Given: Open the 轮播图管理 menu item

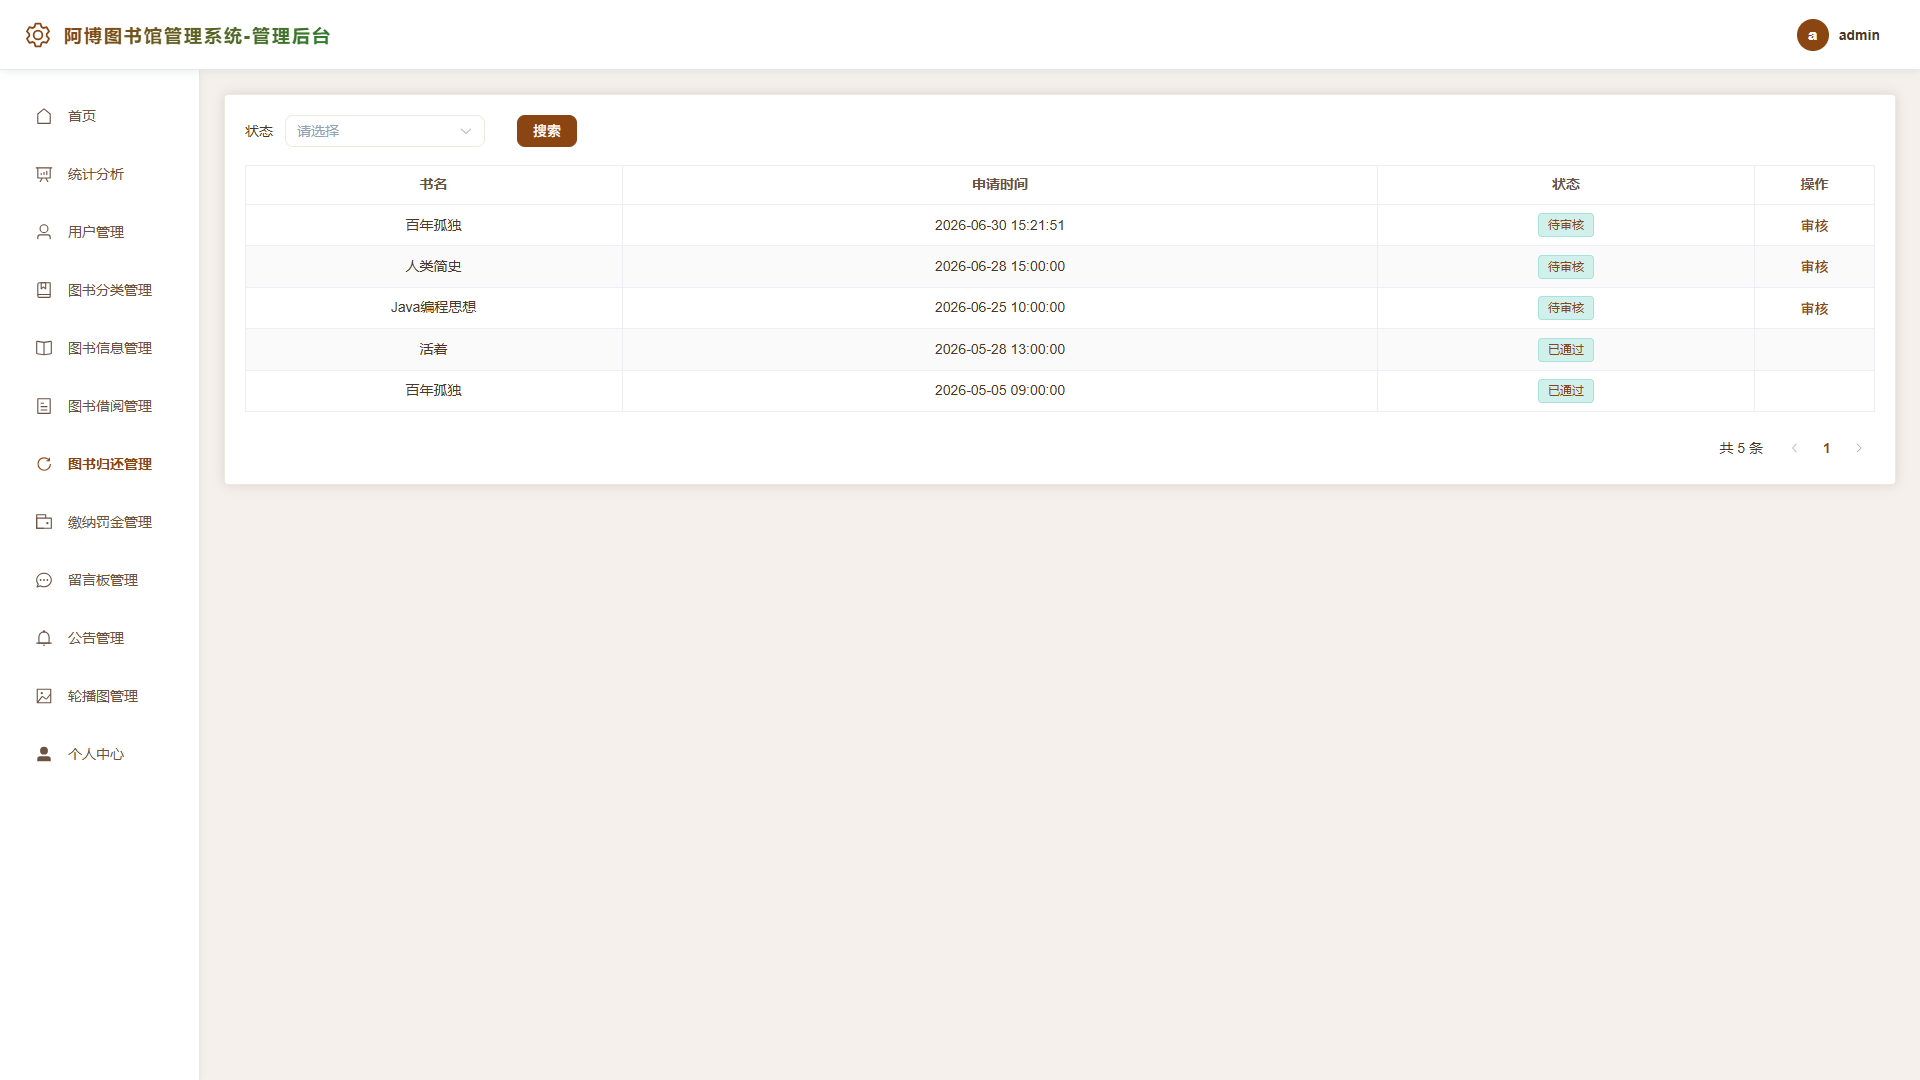Looking at the screenshot, I should 100,696.
